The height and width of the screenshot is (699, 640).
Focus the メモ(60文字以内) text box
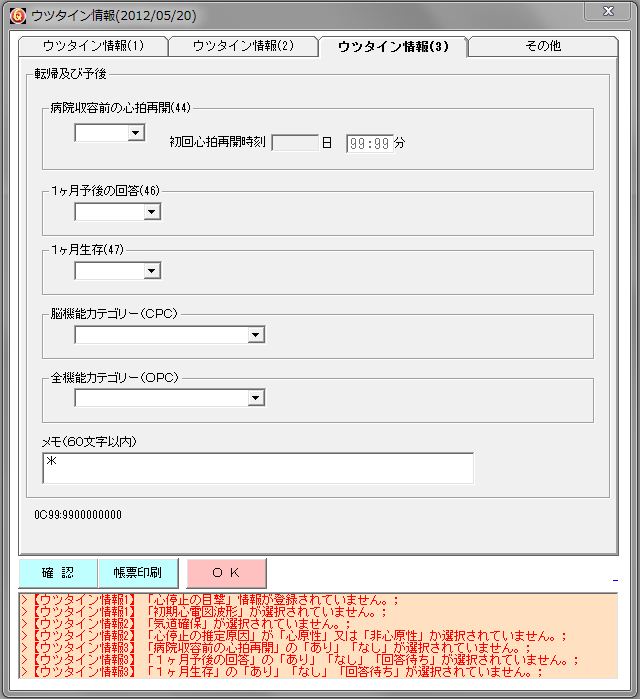(x=258, y=468)
